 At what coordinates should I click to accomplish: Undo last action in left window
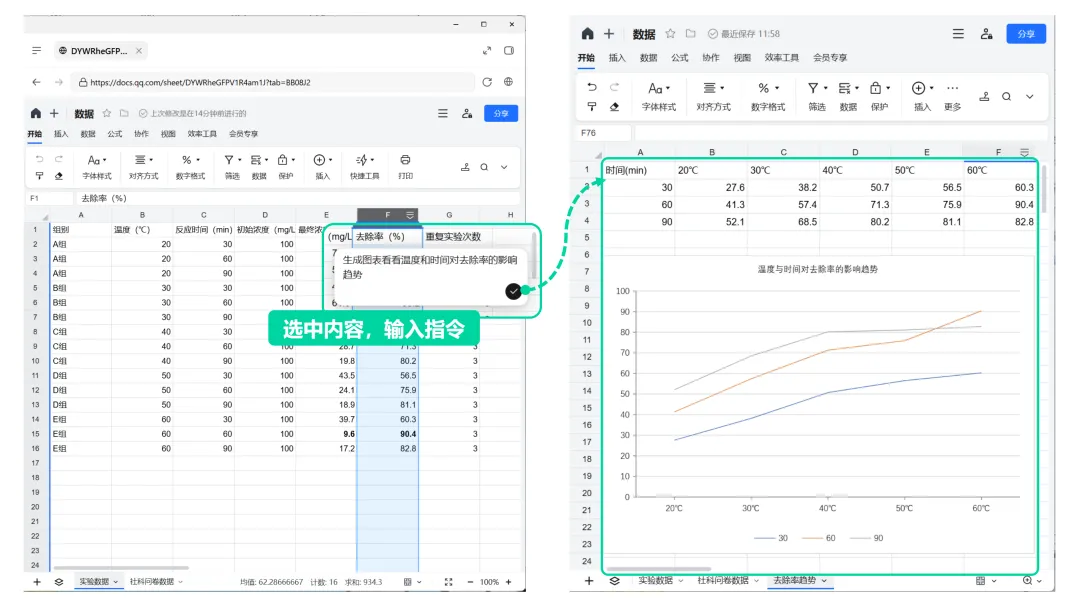click(x=39, y=160)
